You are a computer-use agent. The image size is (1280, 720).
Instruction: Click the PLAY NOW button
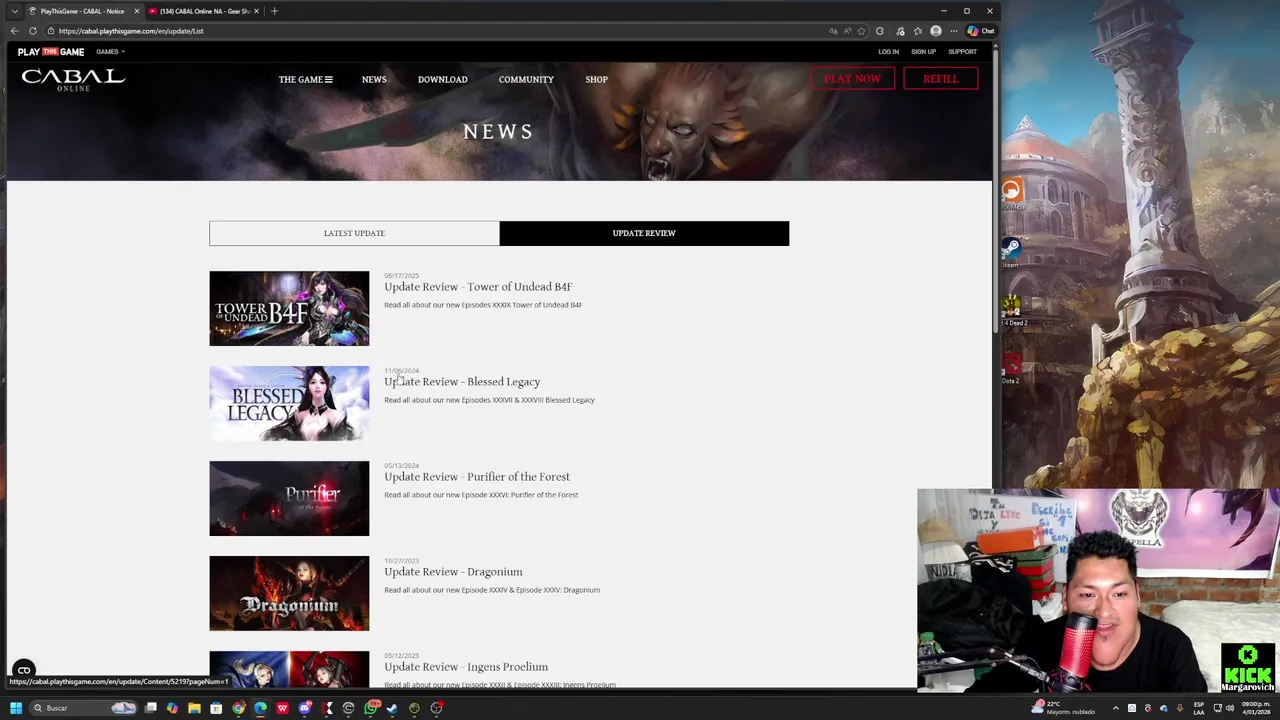(x=852, y=79)
